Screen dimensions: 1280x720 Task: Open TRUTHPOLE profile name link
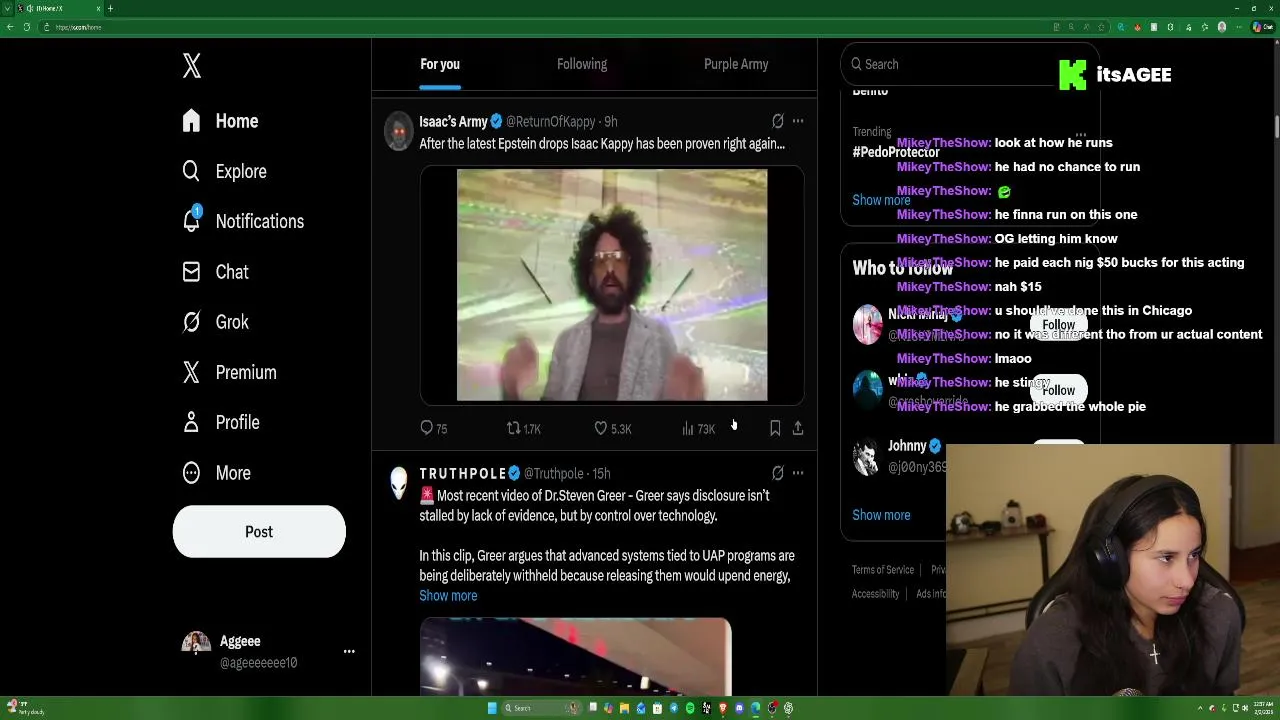(x=463, y=473)
